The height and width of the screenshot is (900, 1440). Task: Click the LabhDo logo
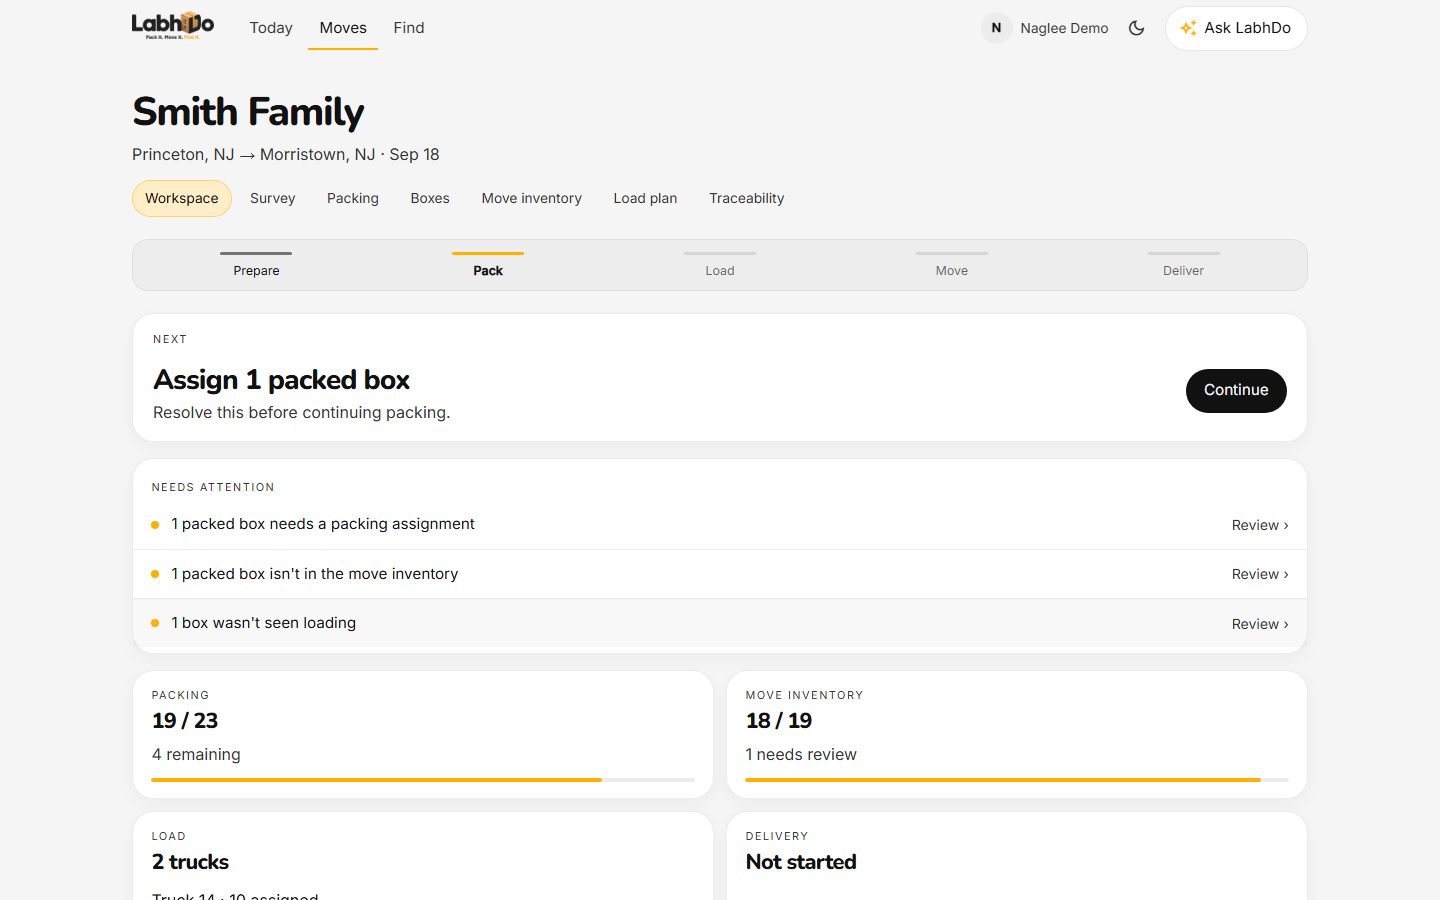click(x=173, y=26)
